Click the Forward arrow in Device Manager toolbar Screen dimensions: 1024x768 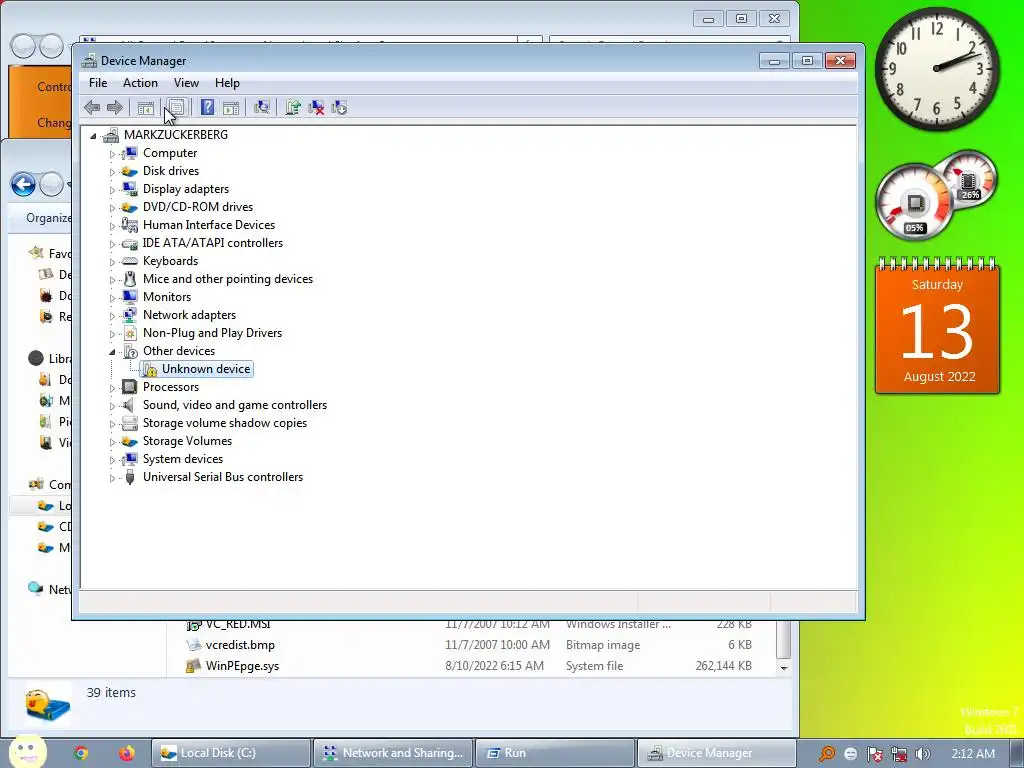(x=115, y=108)
